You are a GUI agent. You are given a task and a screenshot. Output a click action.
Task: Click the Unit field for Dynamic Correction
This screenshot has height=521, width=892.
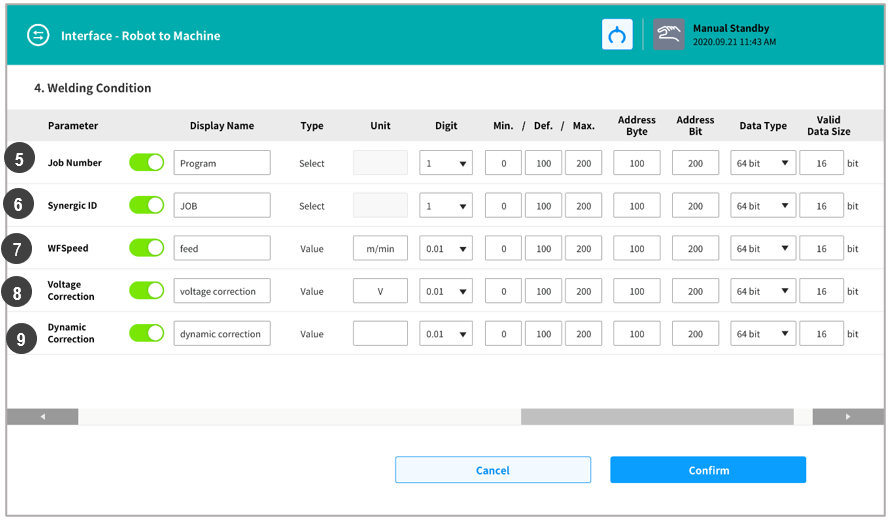tap(380, 333)
